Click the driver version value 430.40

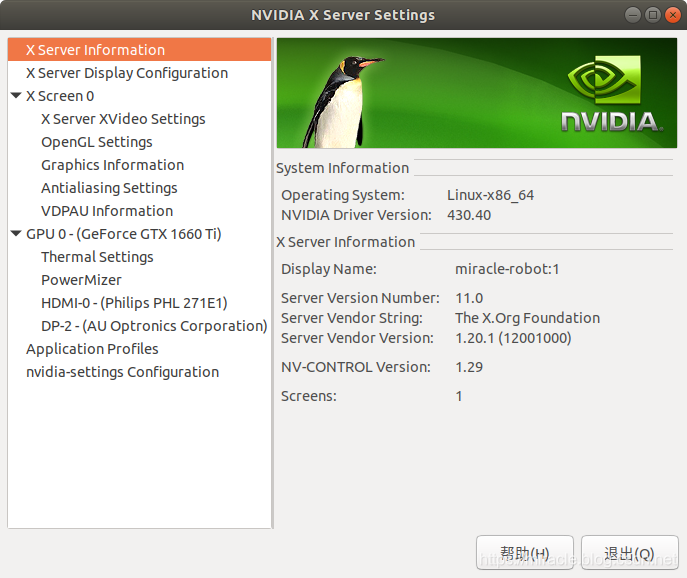(469, 215)
